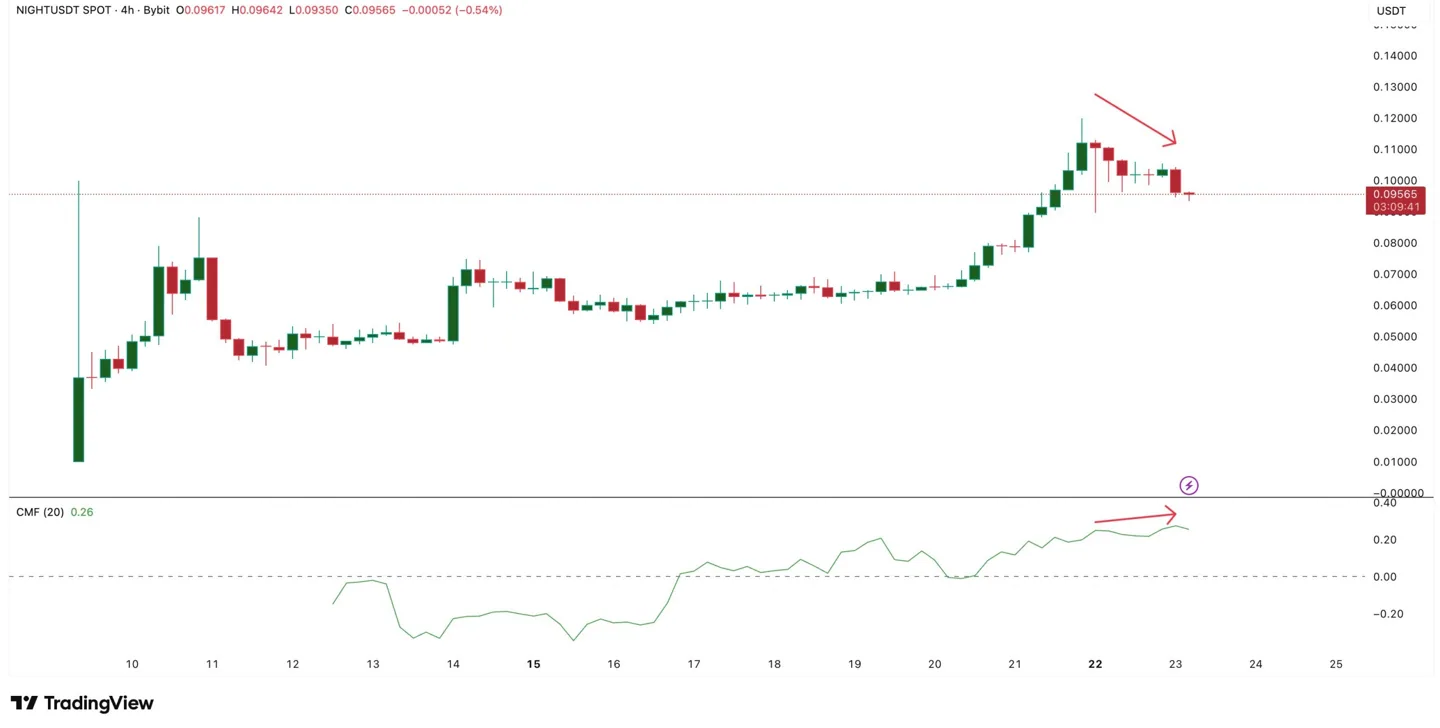
Task: Click price axis label 0.12000
Action: [1395, 118]
